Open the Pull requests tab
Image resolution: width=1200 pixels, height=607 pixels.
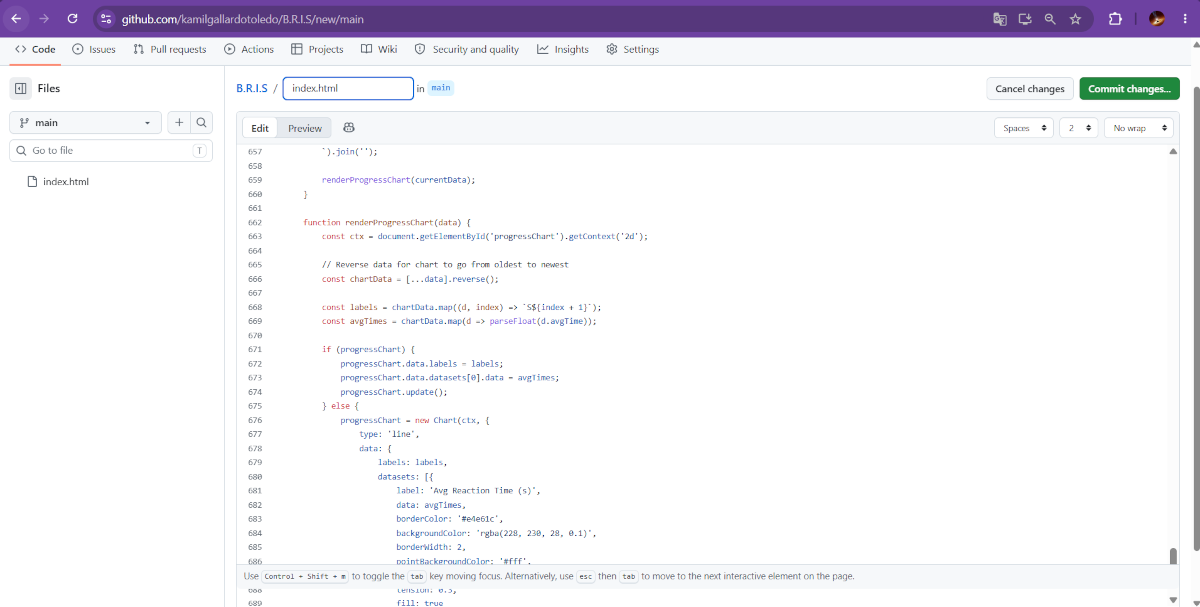click(x=169, y=49)
